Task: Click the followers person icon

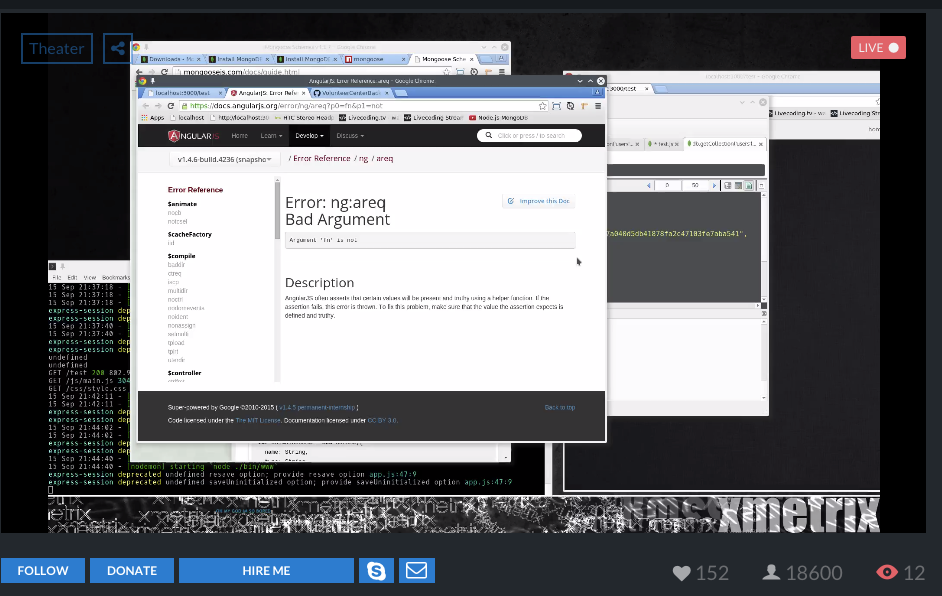Action: coord(771,573)
